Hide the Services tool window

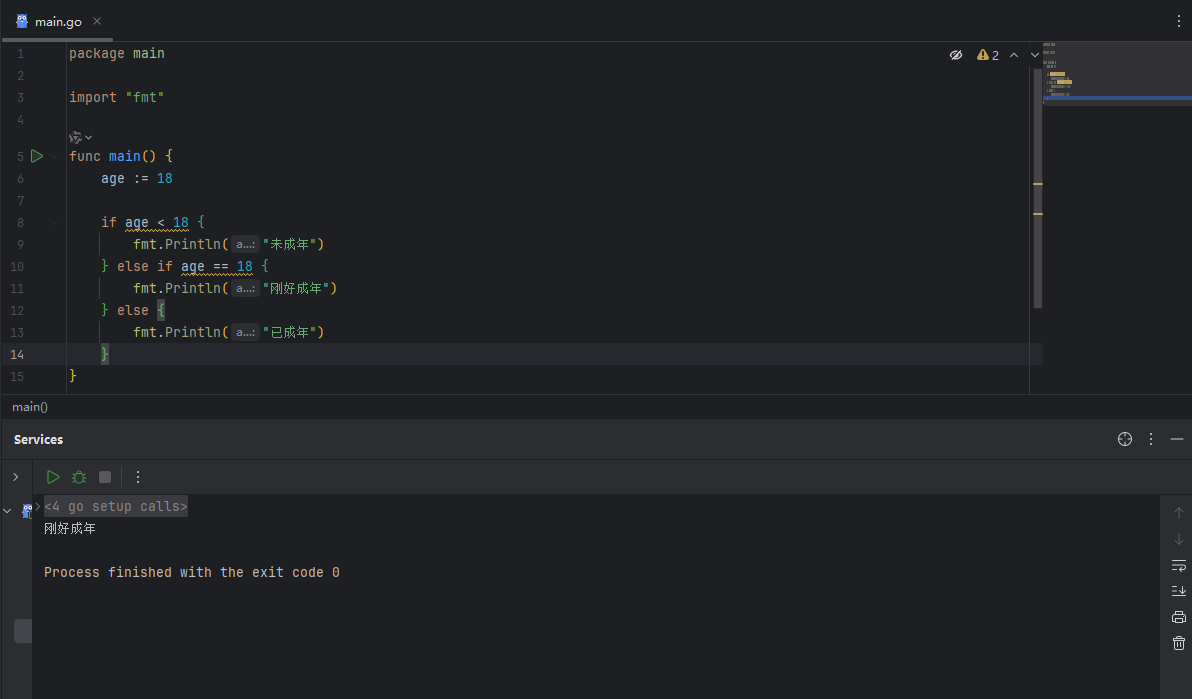point(1177,439)
